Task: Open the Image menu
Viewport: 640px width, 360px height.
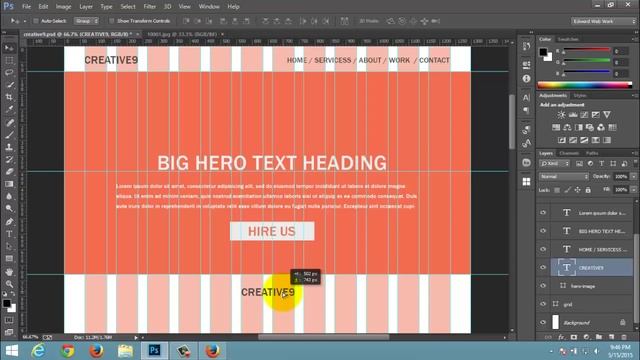Action: pos(63,7)
